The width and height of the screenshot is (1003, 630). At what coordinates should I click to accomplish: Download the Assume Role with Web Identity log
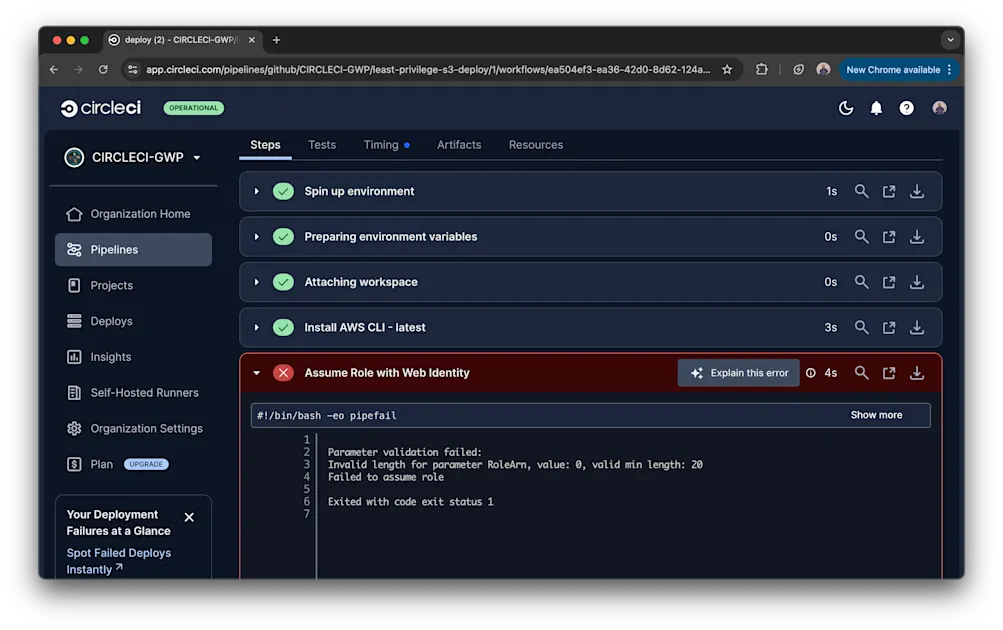[x=917, y=373]
